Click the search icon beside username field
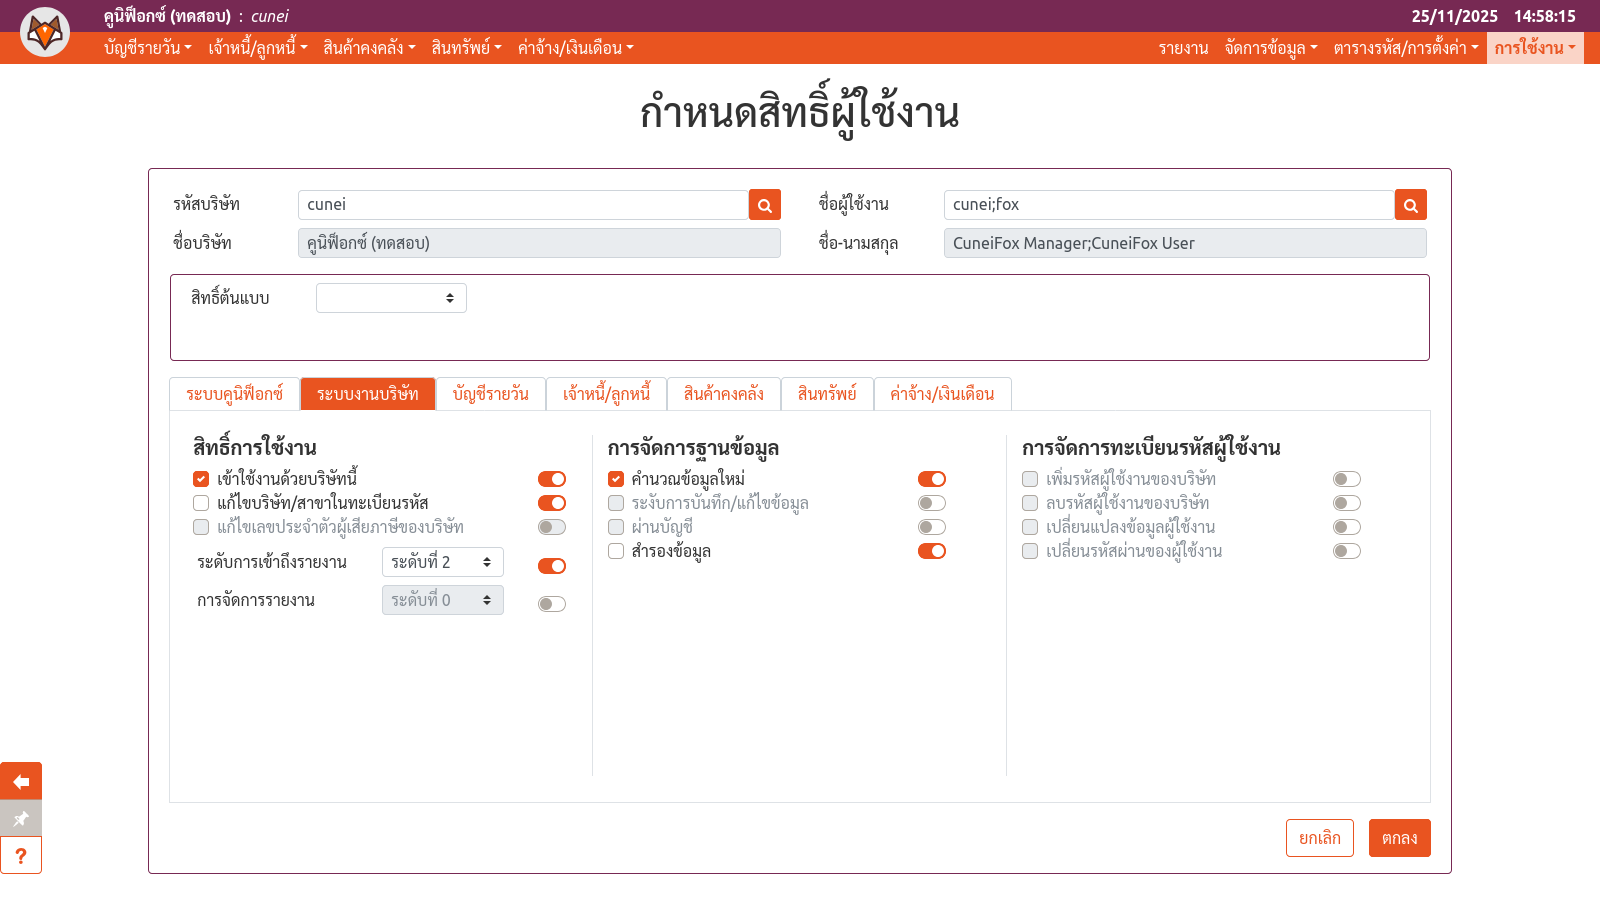 click(1410, 205)
